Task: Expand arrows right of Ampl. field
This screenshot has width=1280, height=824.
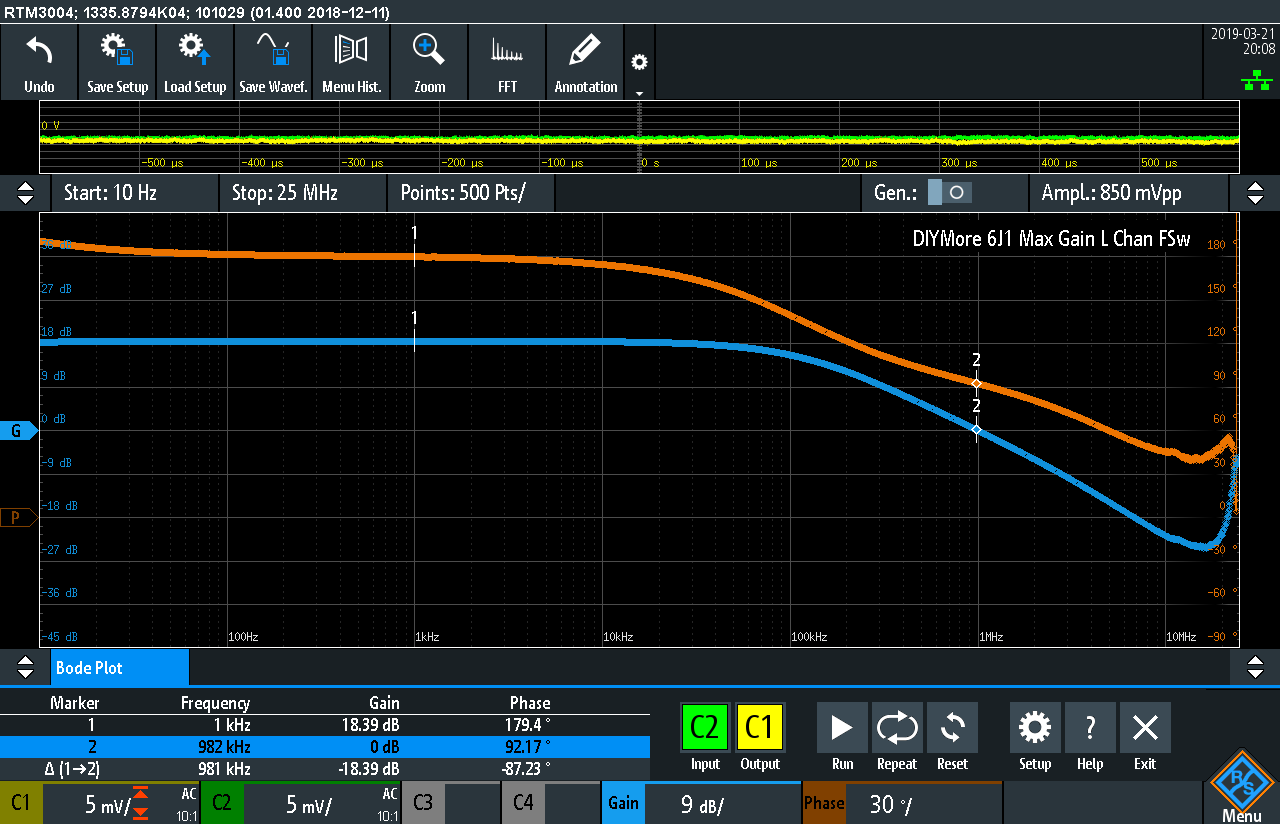Action: (1256, 192)
